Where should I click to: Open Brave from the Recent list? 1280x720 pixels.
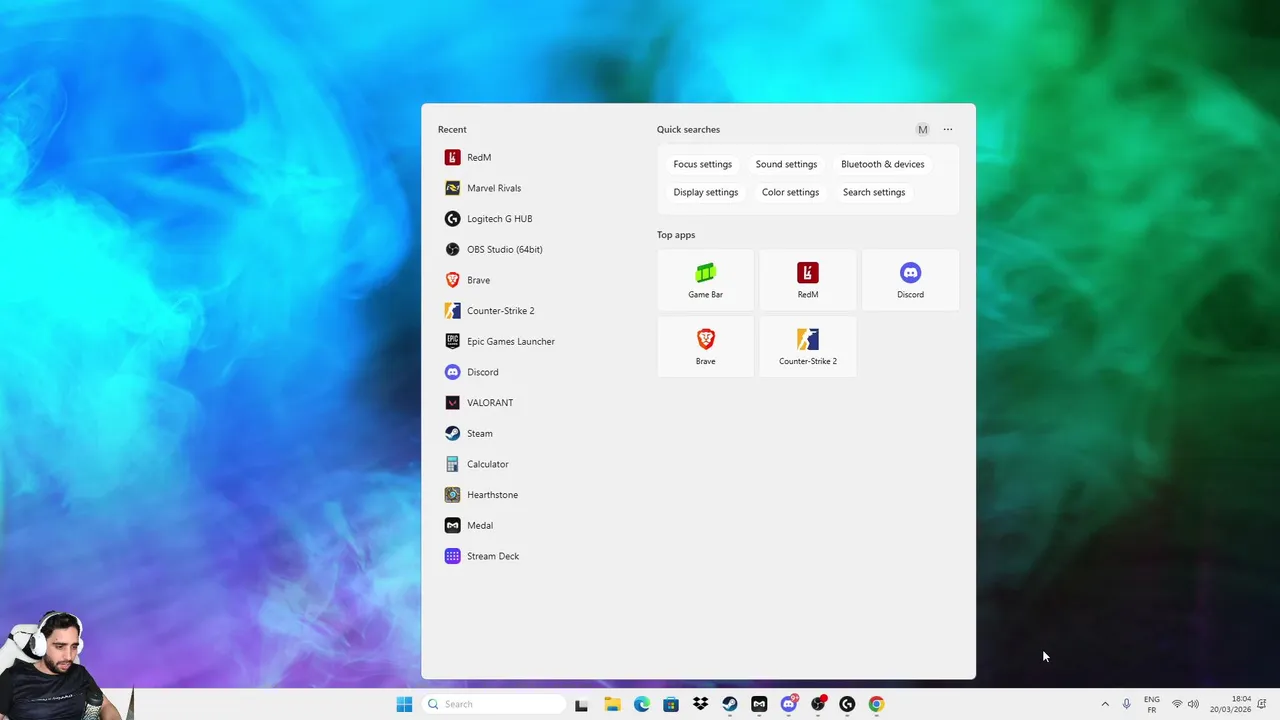click(540, 280)
